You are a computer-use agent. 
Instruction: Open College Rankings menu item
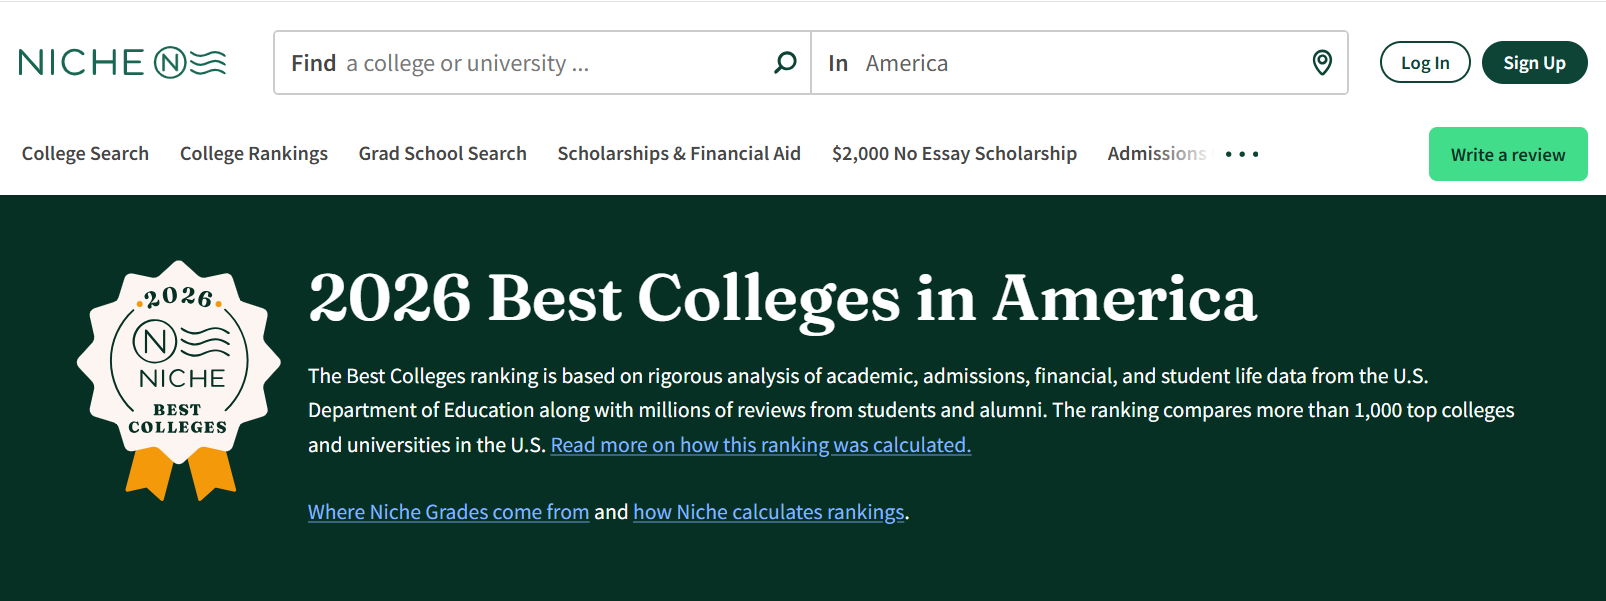tap(254, 154)
